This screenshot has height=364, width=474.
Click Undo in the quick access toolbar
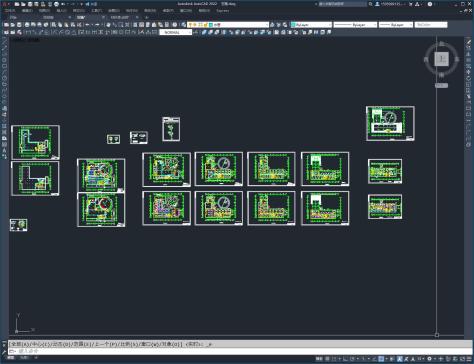[x=64, y=4]
